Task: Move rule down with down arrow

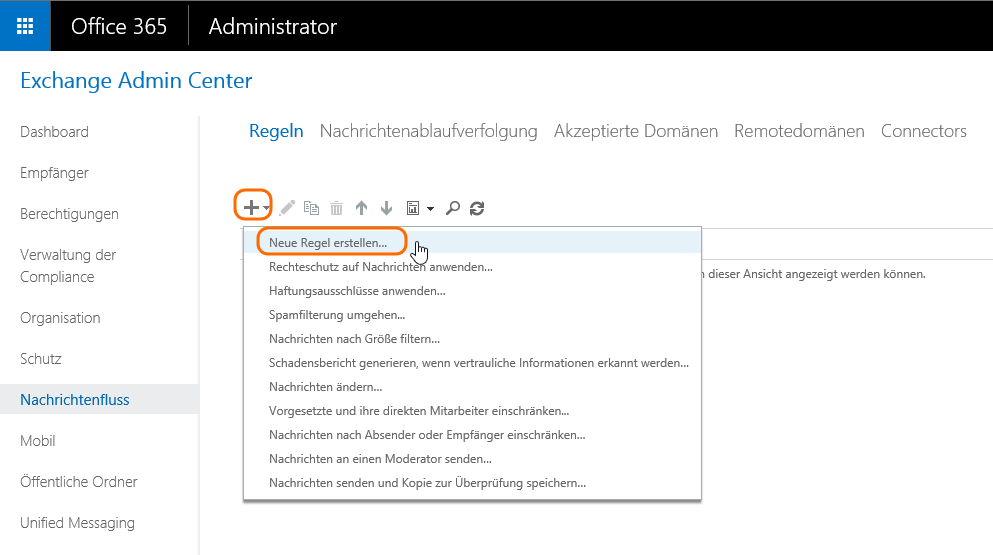Action: pos(386,208)
